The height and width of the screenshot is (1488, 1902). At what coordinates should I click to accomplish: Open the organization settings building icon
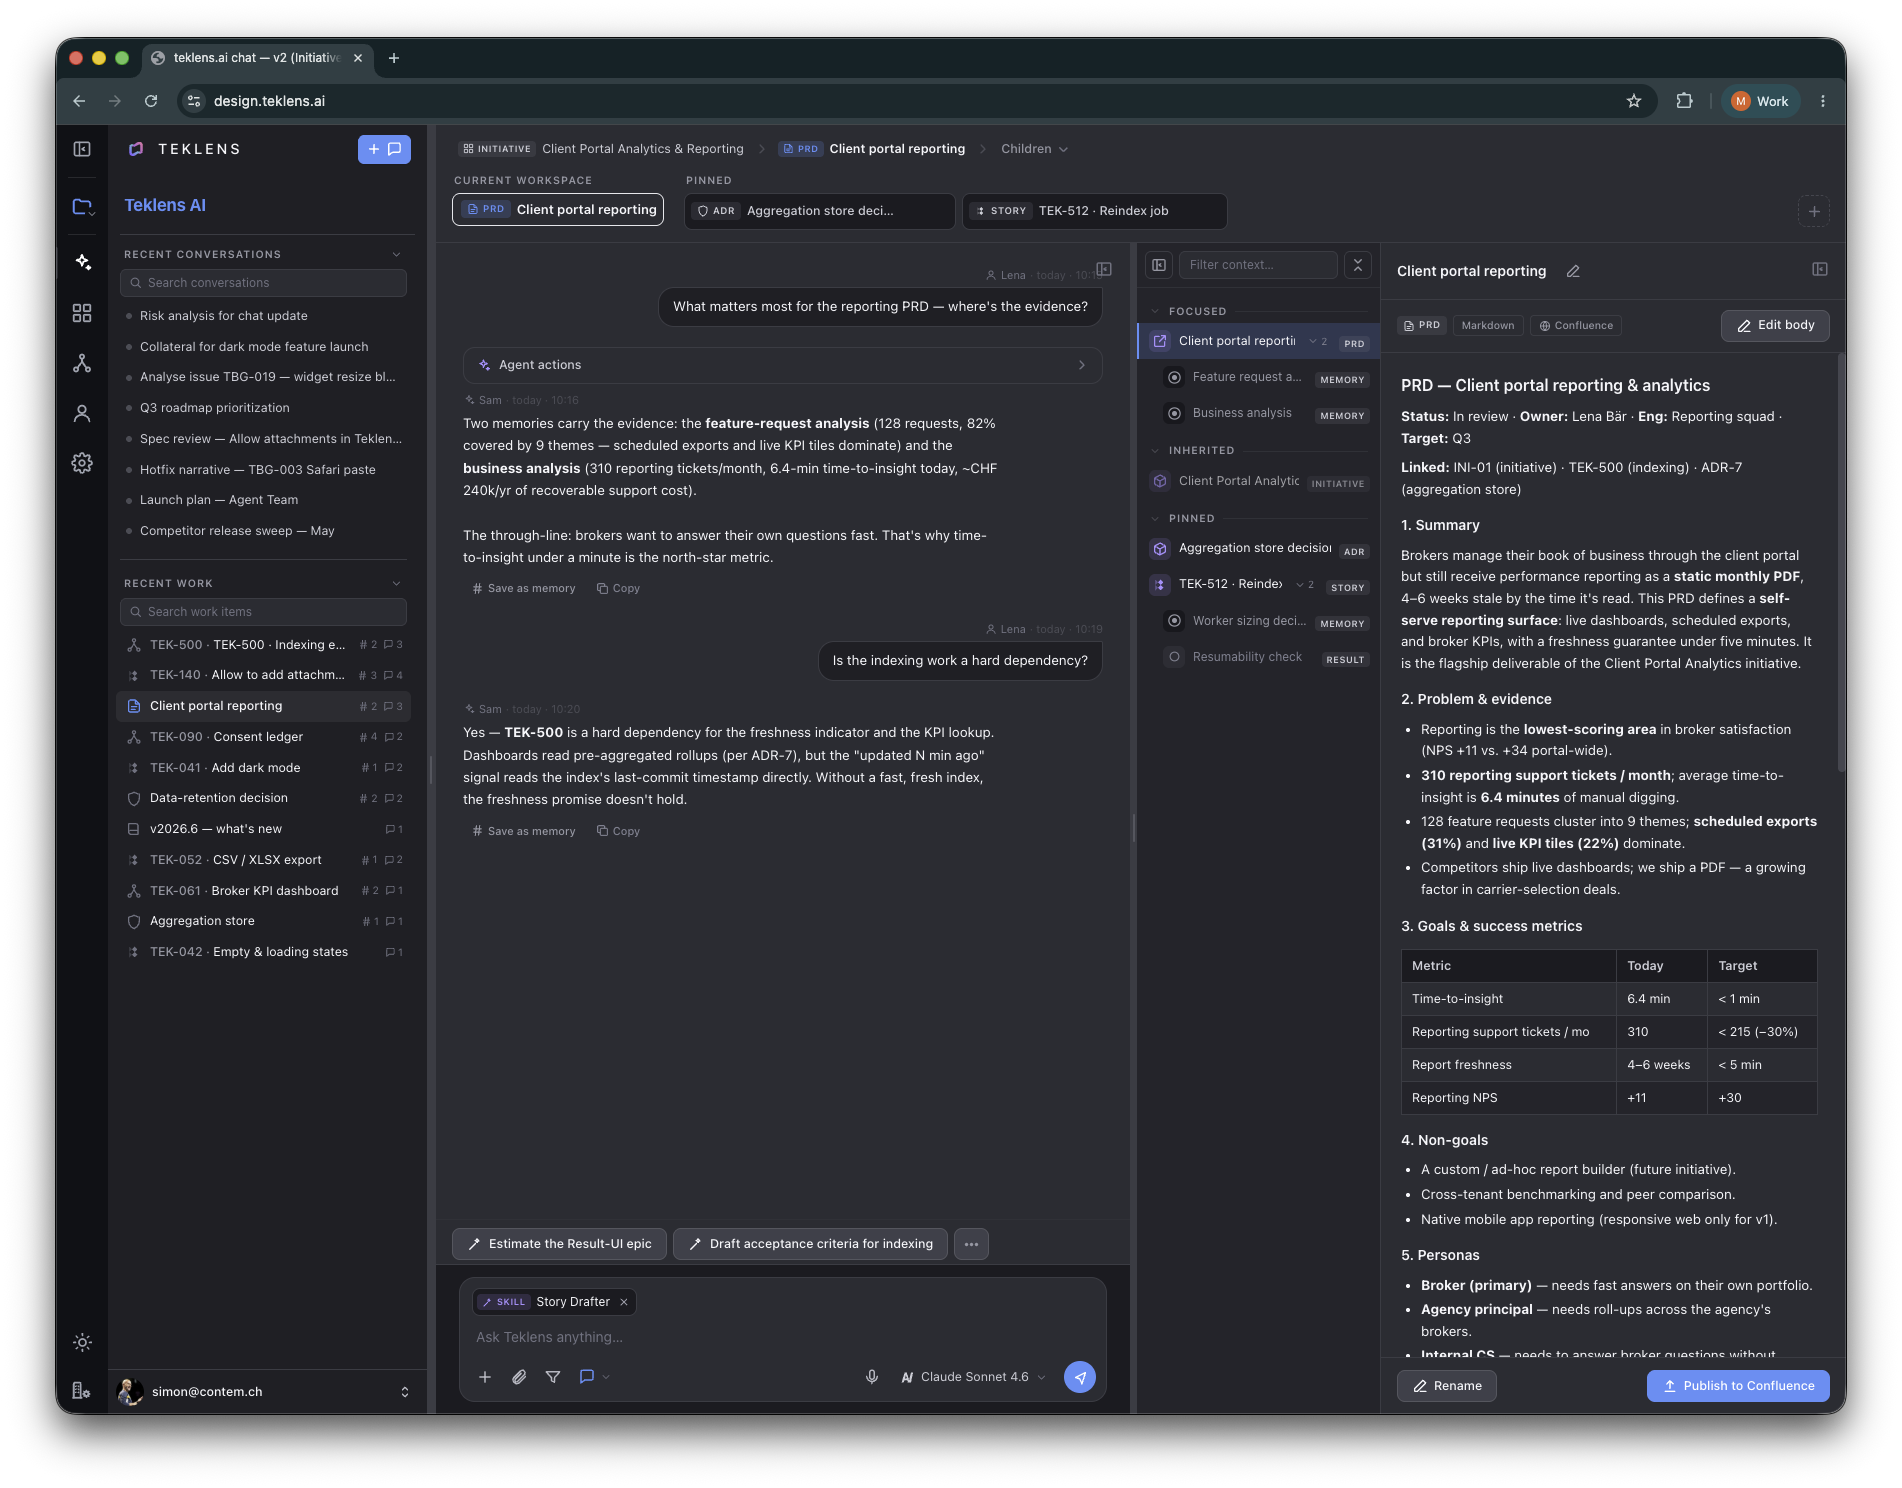pyautogui.click(x=82, y=1391)
